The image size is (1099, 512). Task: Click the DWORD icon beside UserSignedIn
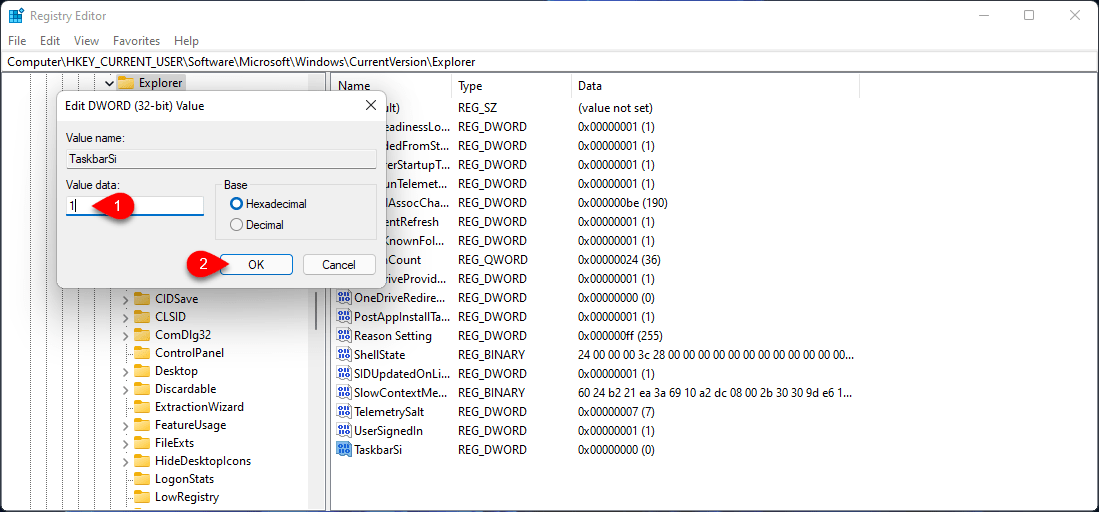click(x=344, y=430)
